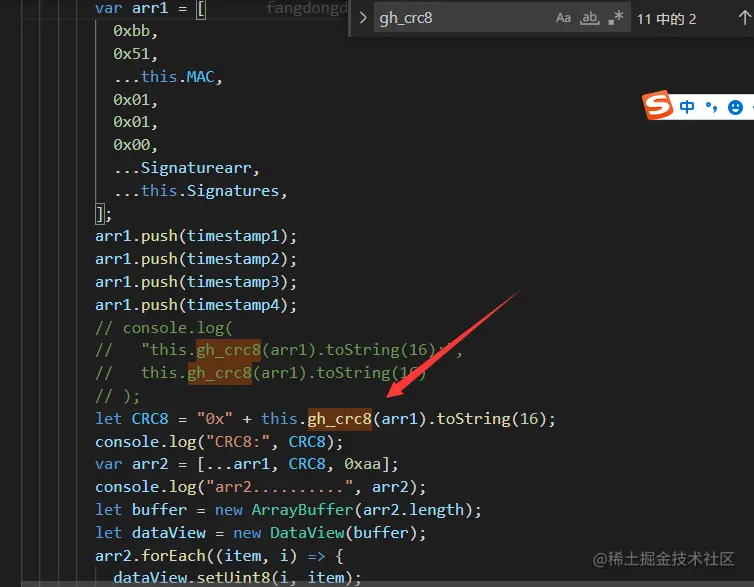
Task: Click line console.log("arr2..........", arr2);
Action: 261,487
